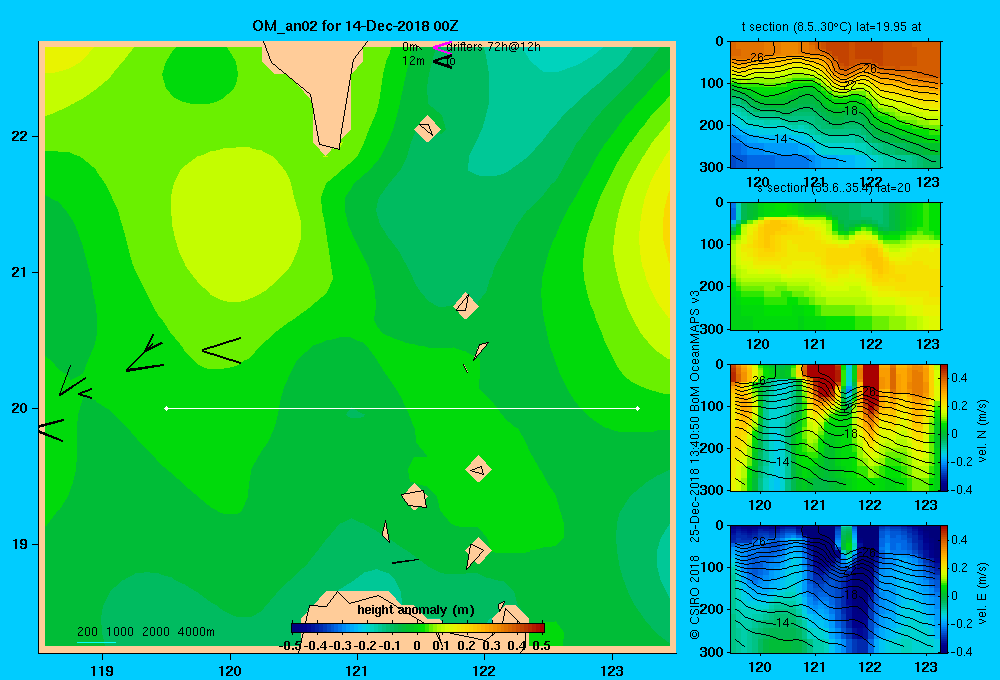This screenshot has width=1000, height=680.
Task: Click latitude label 21 on main map
Action: [20, 272]
